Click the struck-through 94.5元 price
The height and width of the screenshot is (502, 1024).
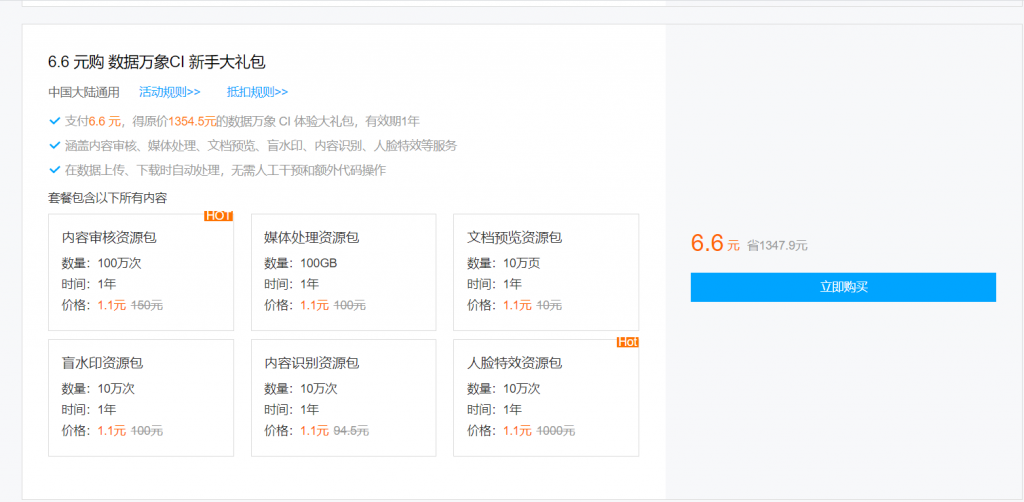click(x=351, y=431)
